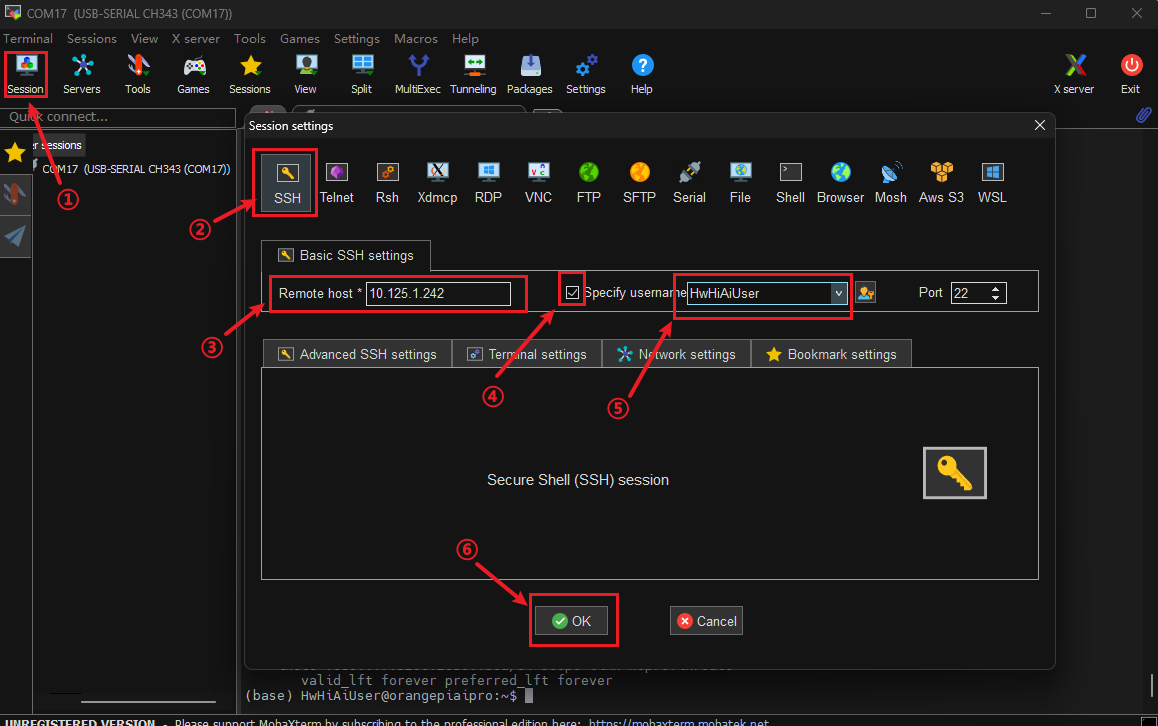Image resolution: width=1158 pixels, height=726 pixels.
Task: Select SSH session type
Action: point(287,183)
